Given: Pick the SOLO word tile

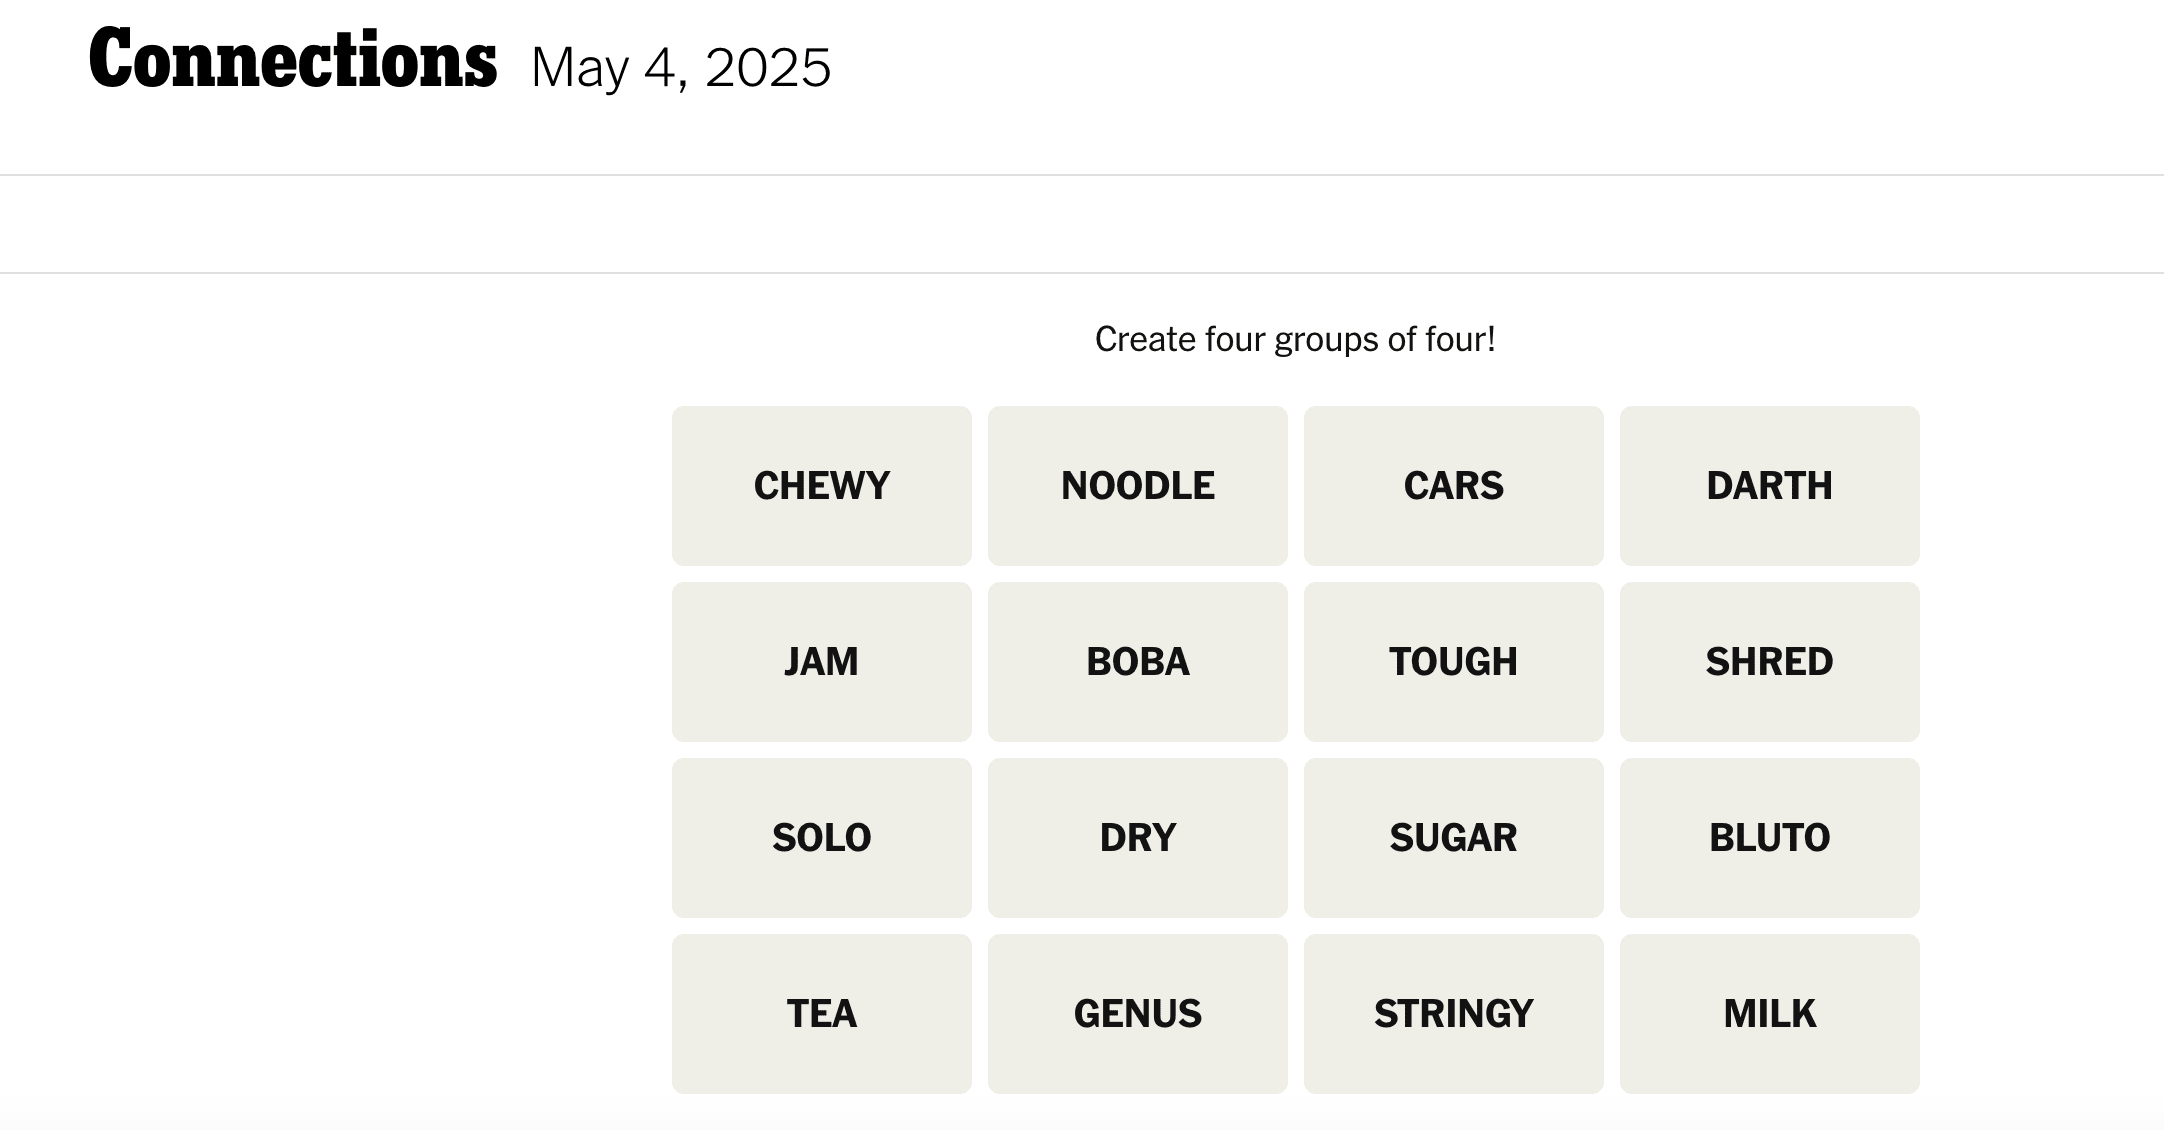Looking at the screenshot, I should point(821,838).
